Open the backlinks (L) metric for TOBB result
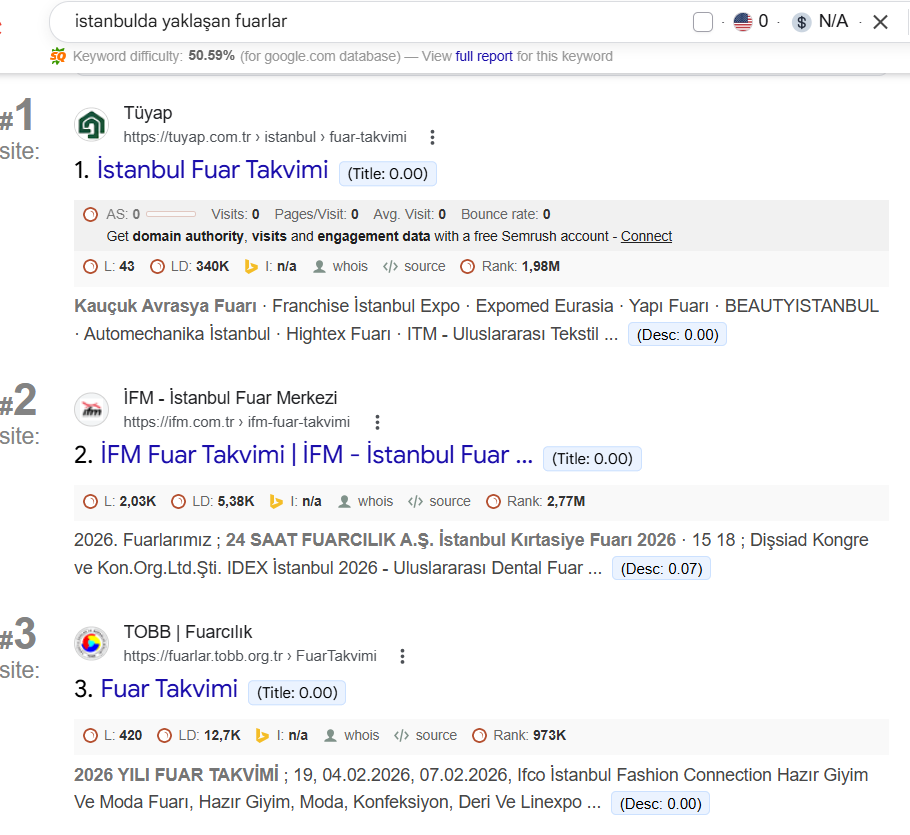The image size is (910, 835). [120, 735]
